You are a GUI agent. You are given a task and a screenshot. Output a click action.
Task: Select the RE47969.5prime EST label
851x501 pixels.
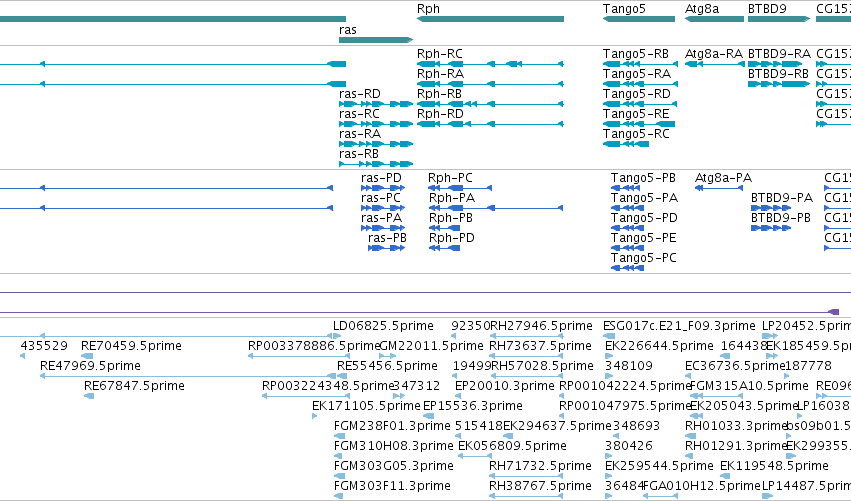pos(90,366)
